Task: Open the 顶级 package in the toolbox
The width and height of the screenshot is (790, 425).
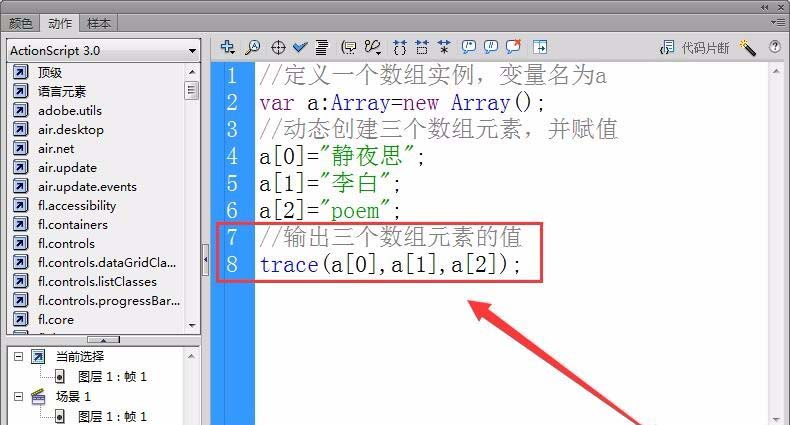Action: pos(49,73)
